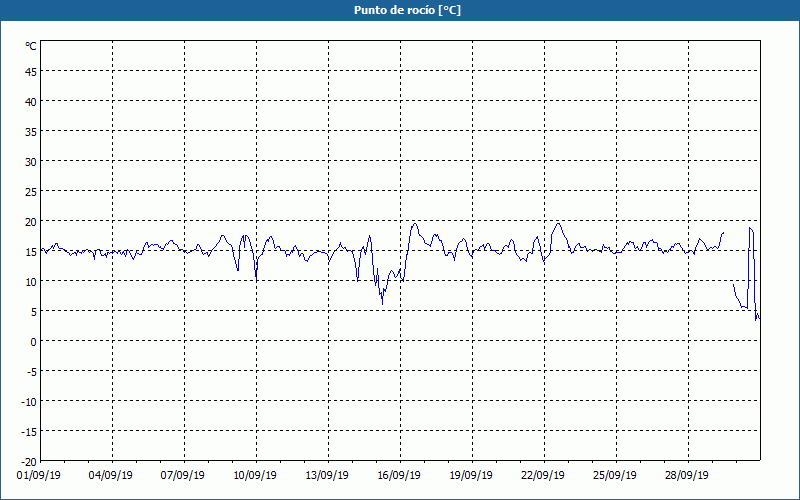Click the 45 value on the y-axis
Screen dimensions: 800x500
pyautogui.click(x=31, y=71)
